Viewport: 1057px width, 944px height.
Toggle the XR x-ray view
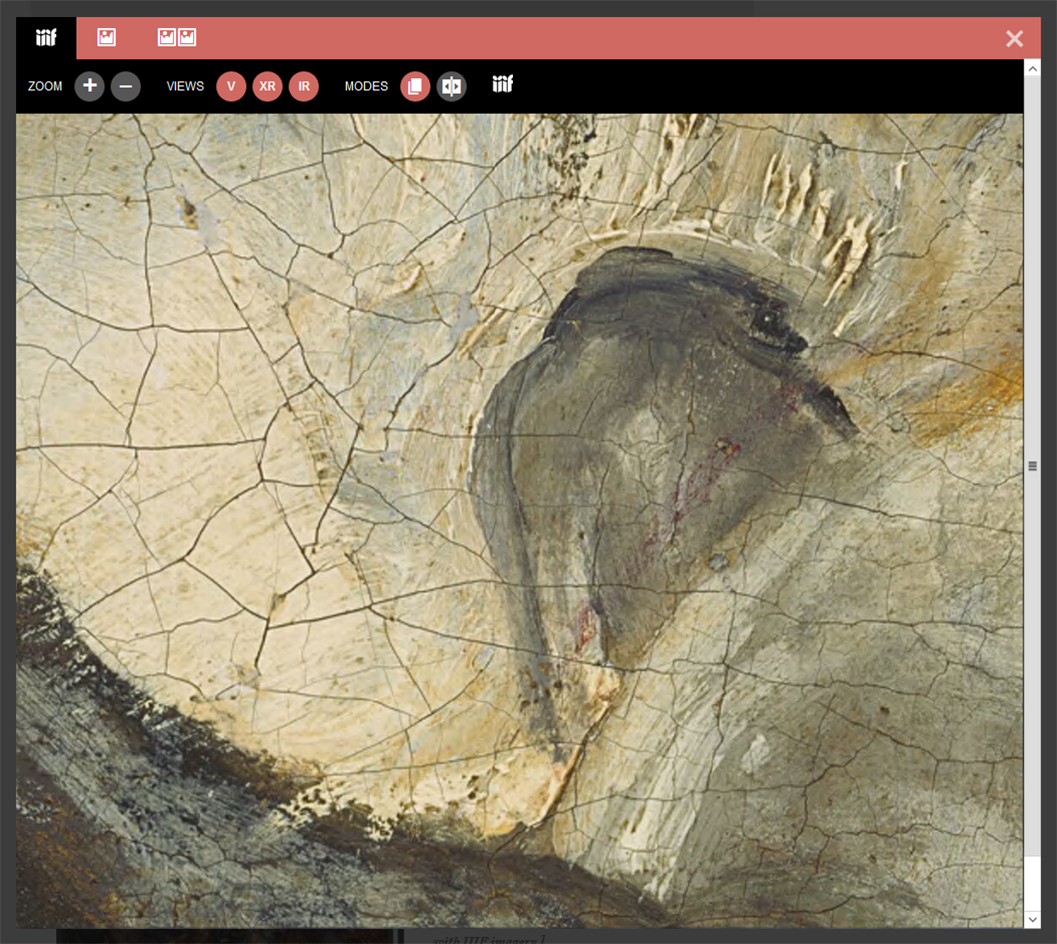tap(267, 86)
